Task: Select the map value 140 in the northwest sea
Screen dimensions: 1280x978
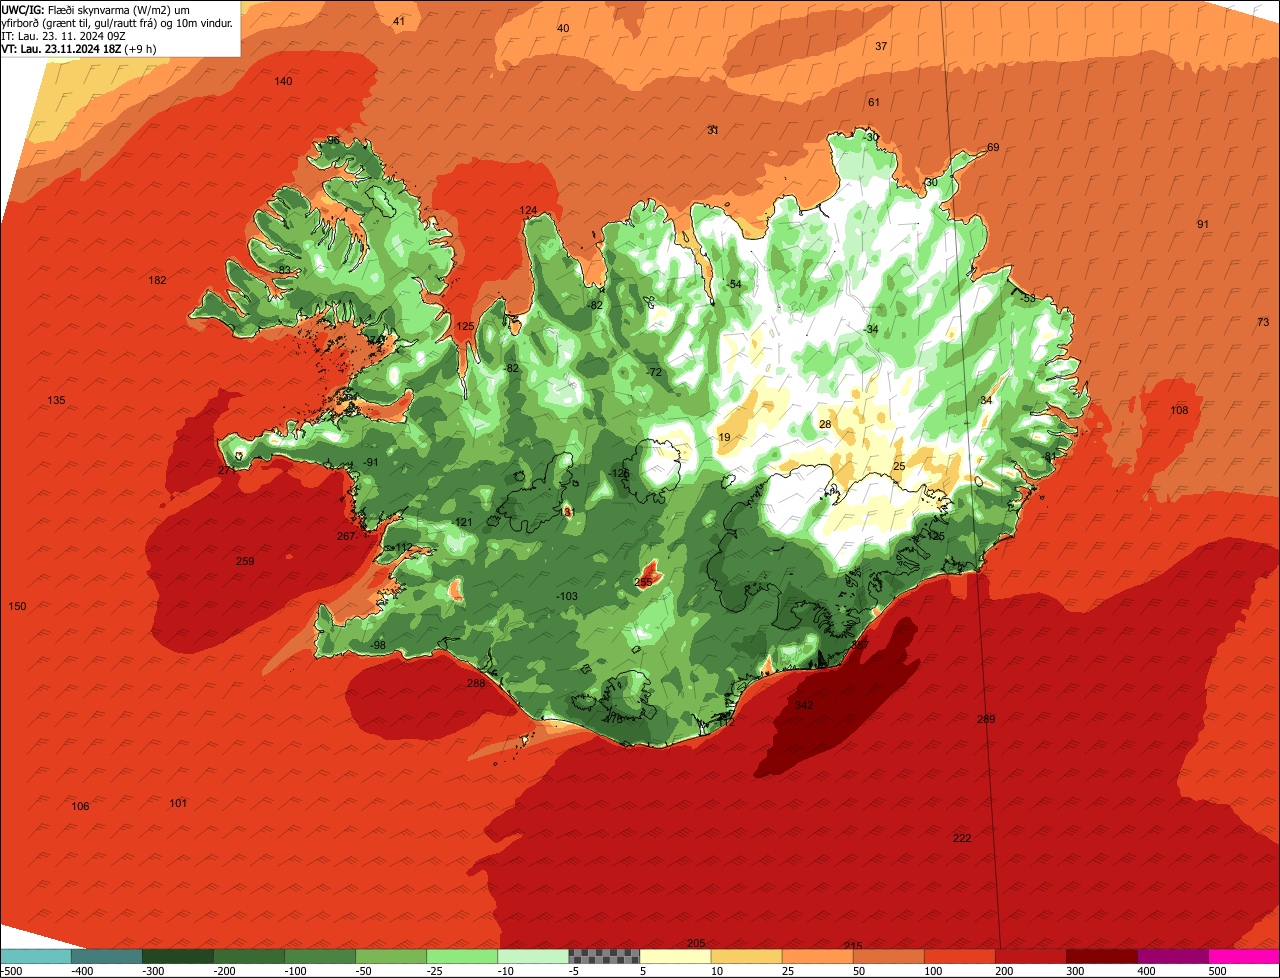Action: [x=284, y=81]
